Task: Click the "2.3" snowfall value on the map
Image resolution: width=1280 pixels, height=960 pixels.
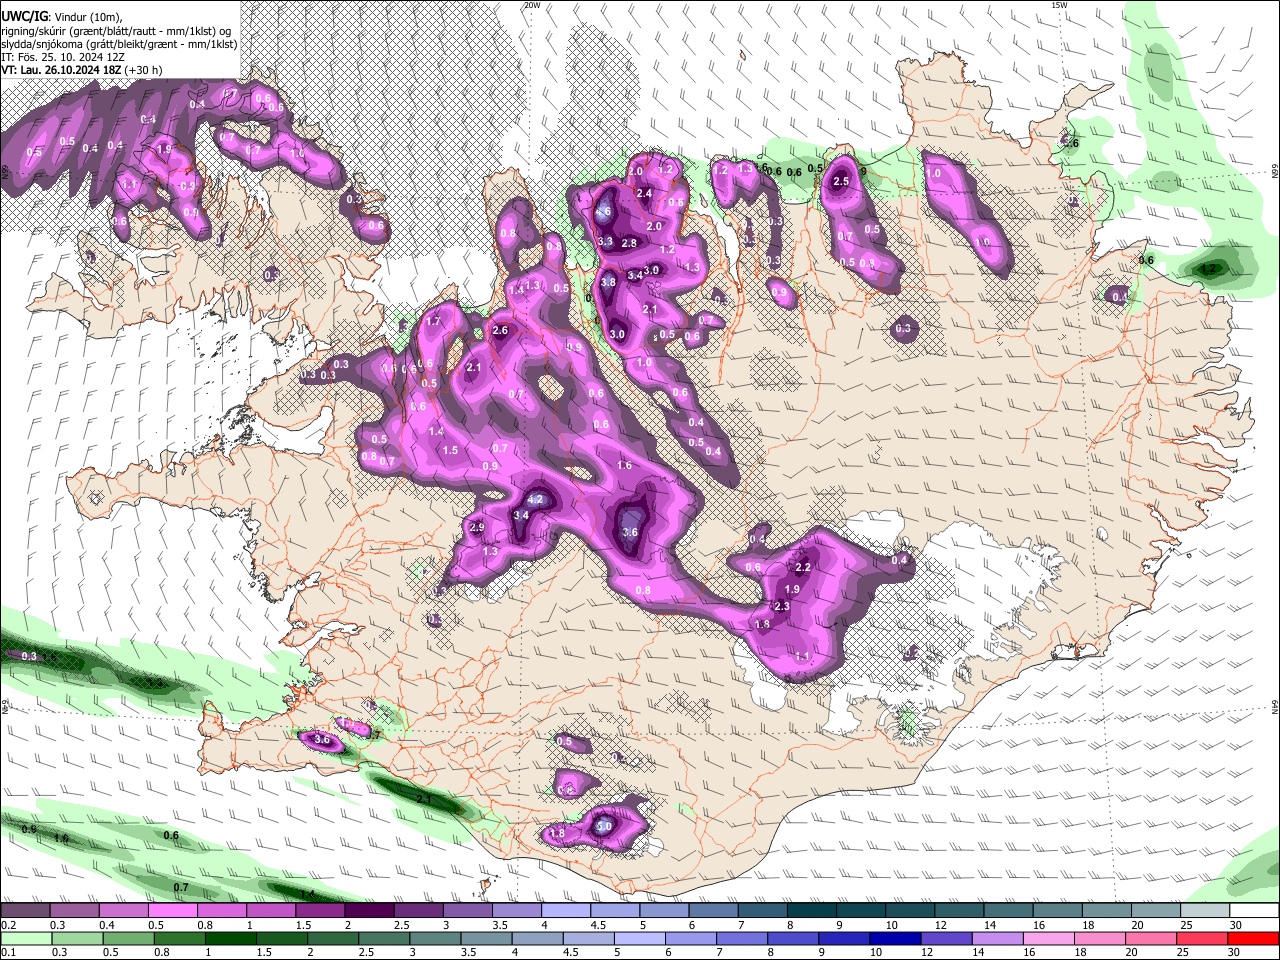Action: point(782,606)
